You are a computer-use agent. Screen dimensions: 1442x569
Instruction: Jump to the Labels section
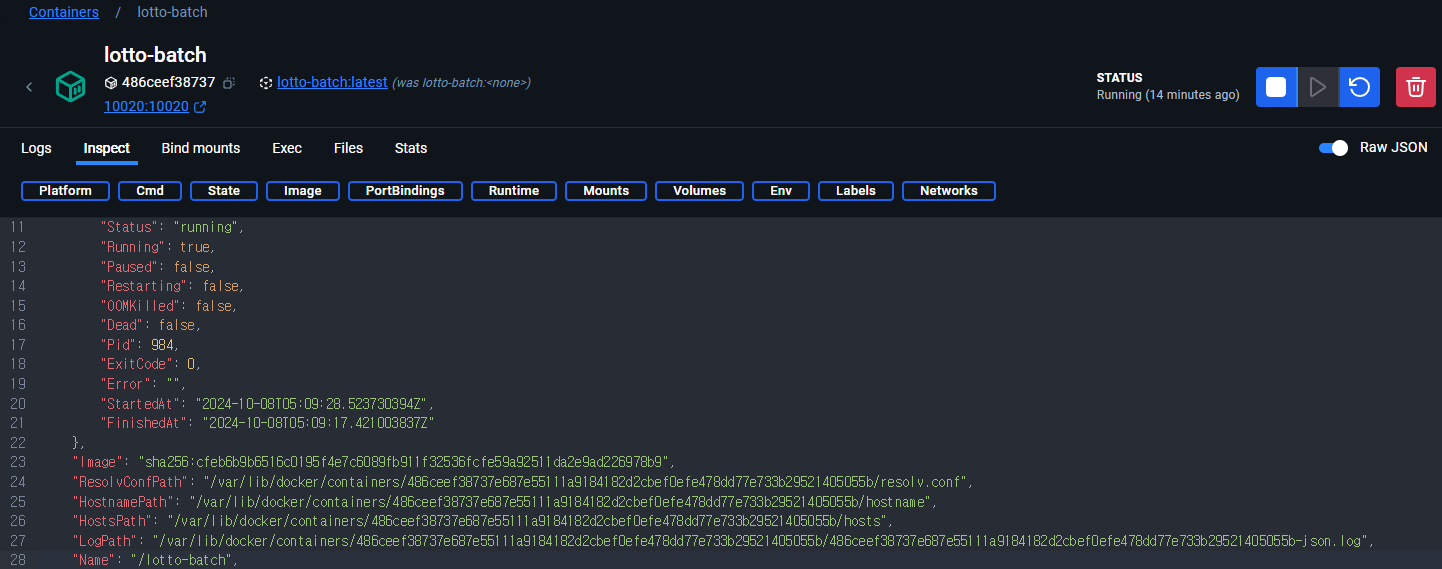(x=856, y=191)
